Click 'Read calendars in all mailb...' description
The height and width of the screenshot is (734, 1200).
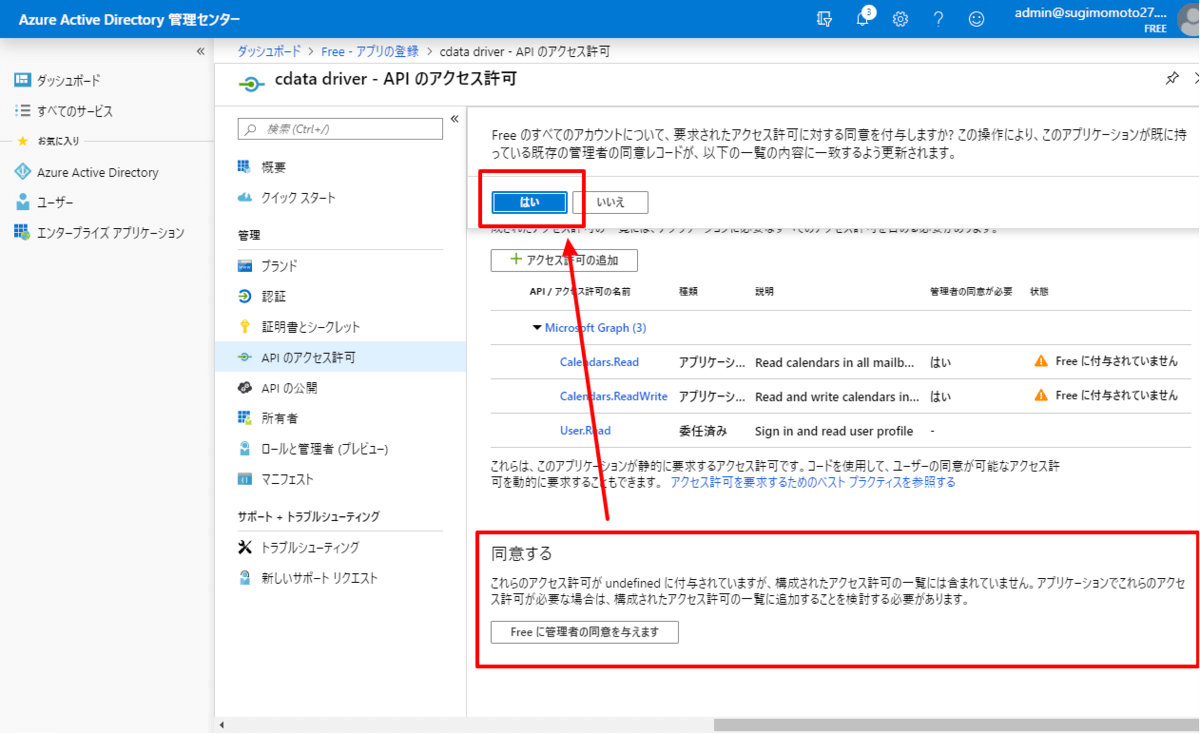point(835,362)
